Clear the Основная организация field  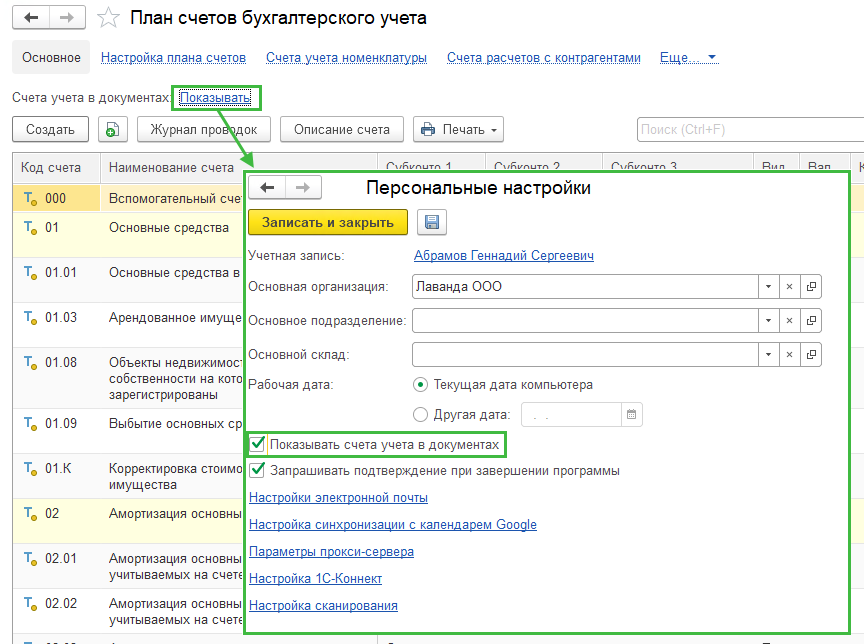coord(790,286)
